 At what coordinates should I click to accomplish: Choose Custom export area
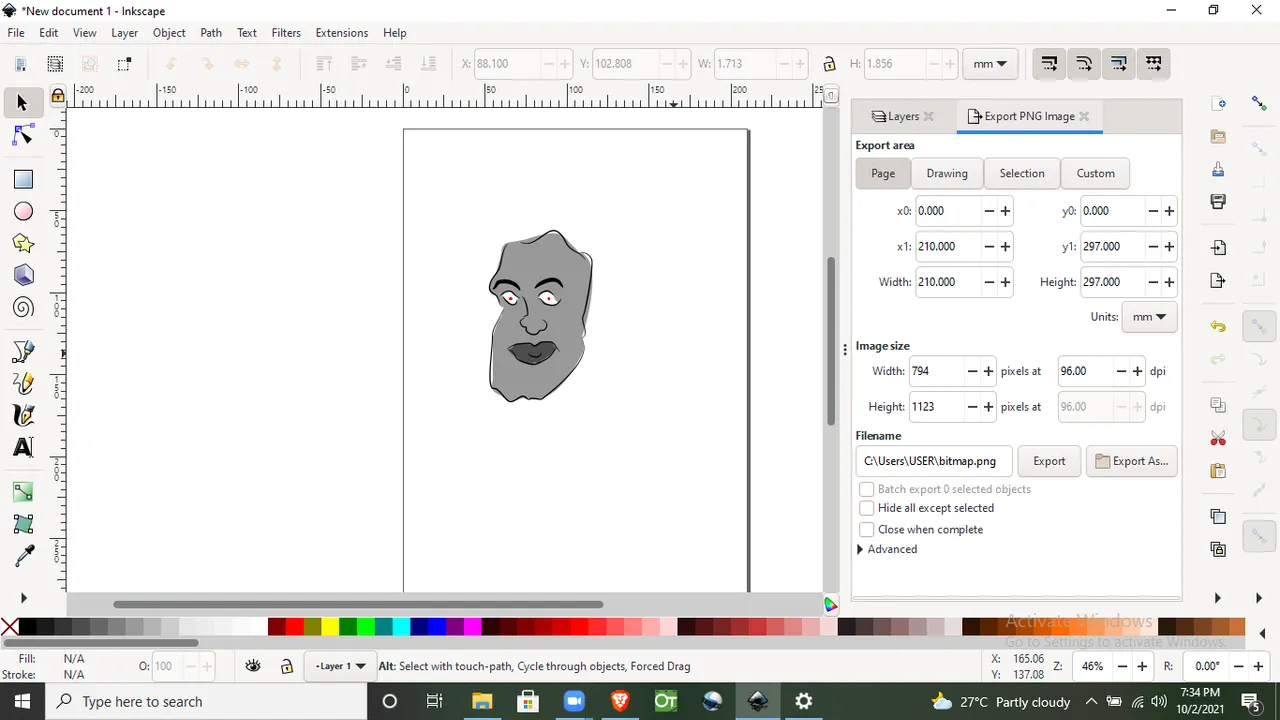(x=1096, y=173)
